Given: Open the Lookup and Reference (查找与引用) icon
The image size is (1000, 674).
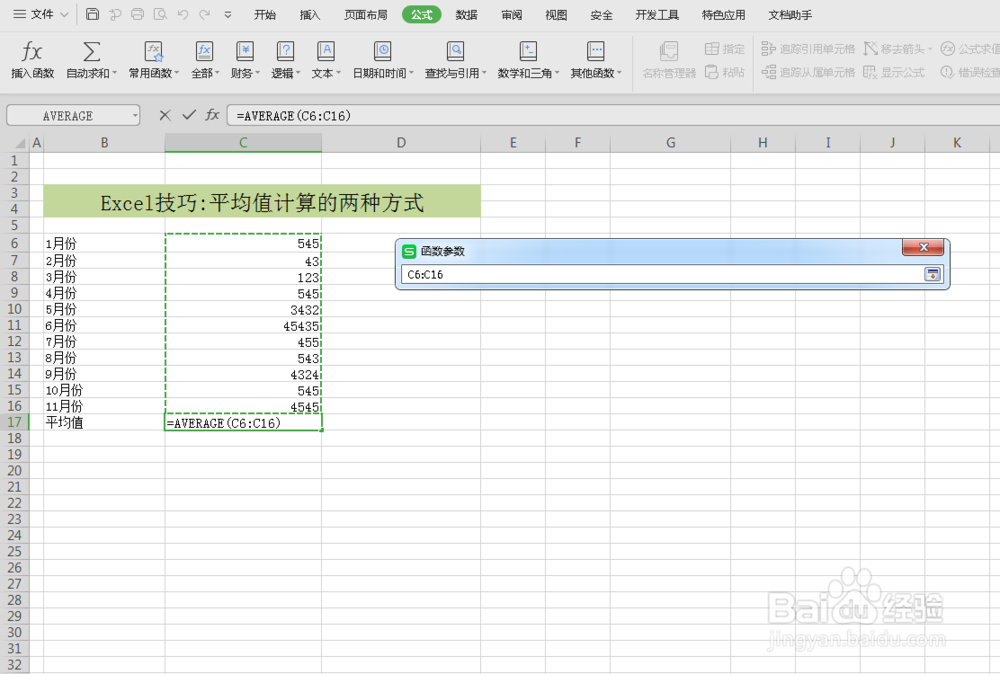Looking at the screenshot, I should click(x=455, y=51).
